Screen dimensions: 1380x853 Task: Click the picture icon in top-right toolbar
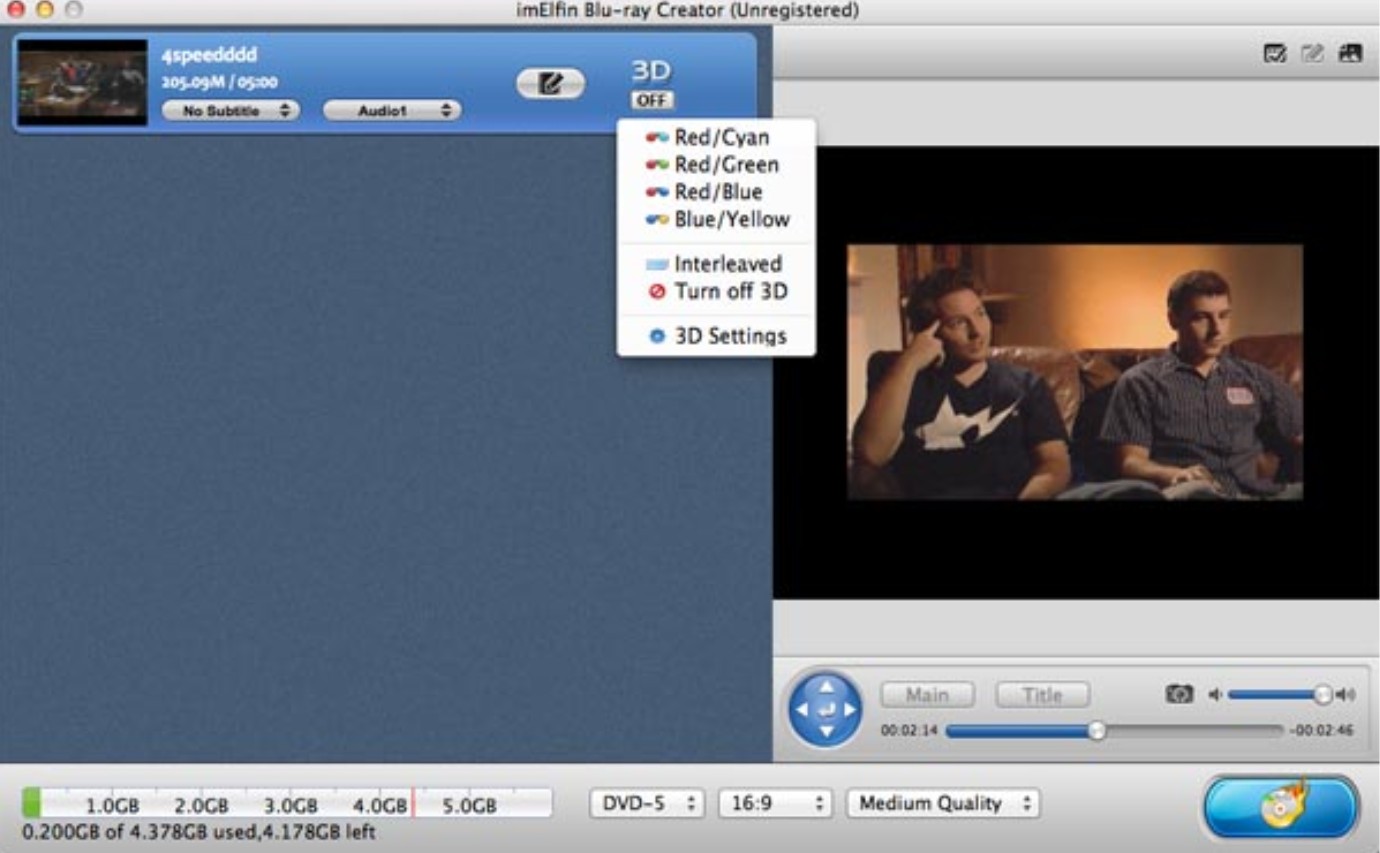click(x=1350, y=54)
